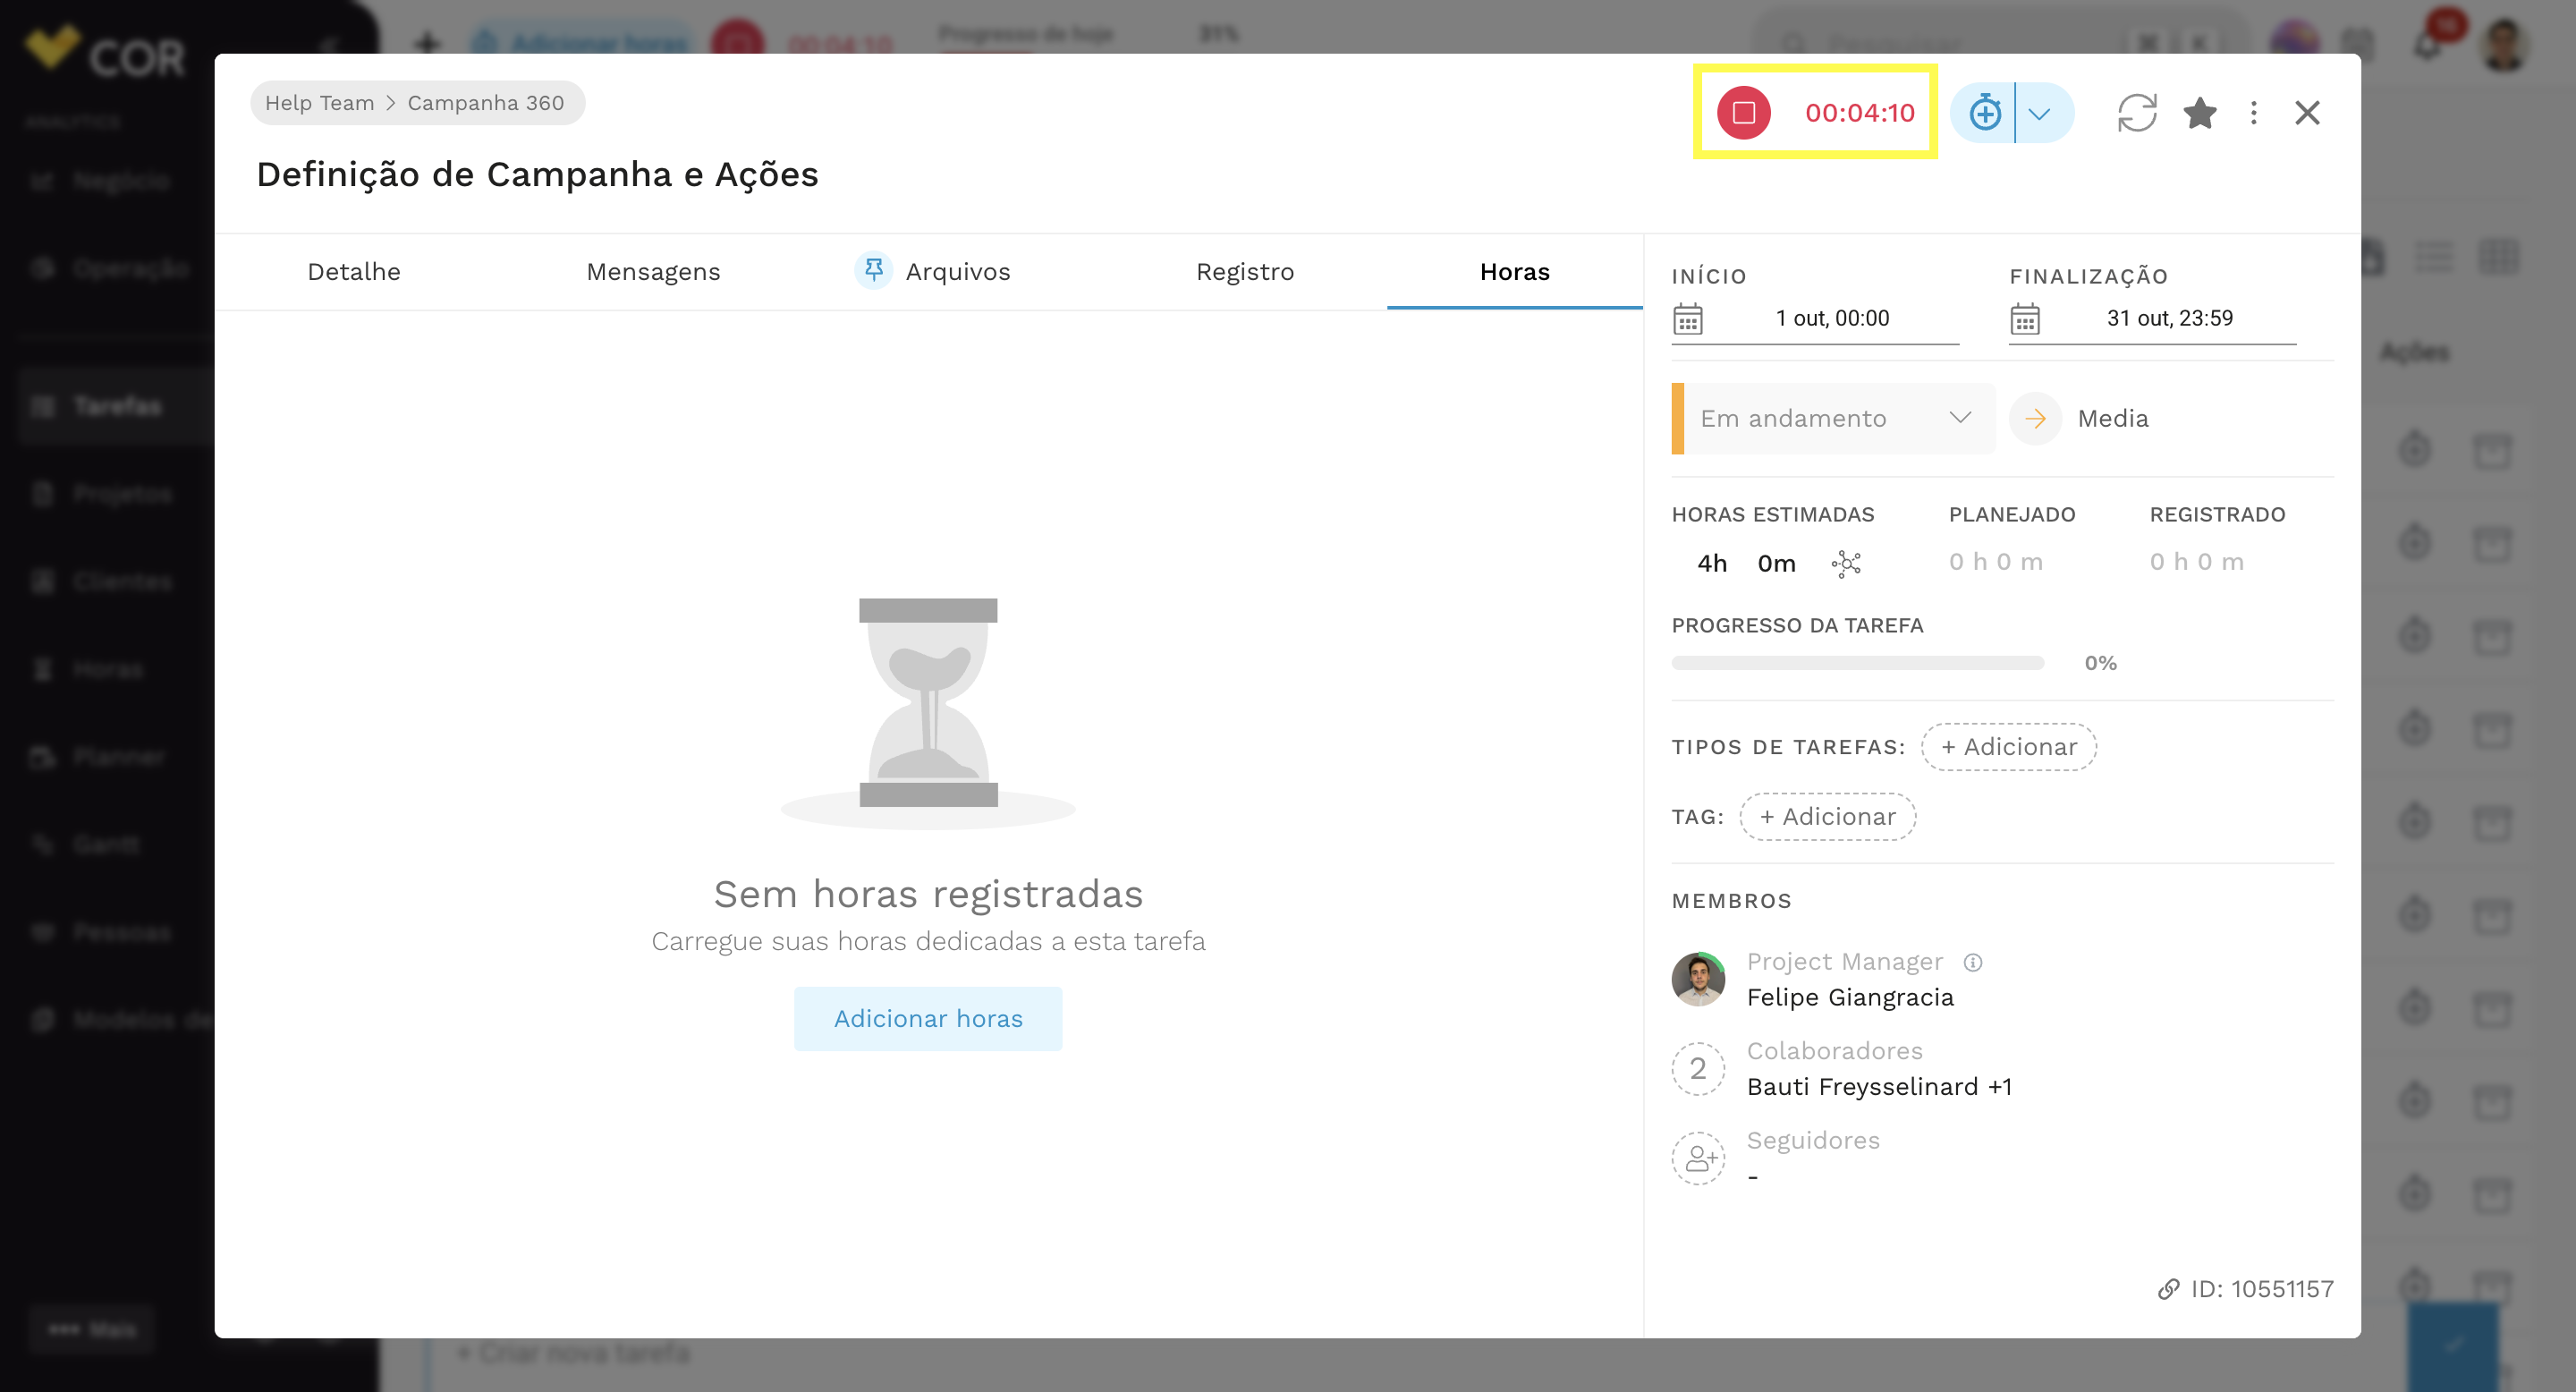Open the Início calendar icon

[x=1687, y=319]
